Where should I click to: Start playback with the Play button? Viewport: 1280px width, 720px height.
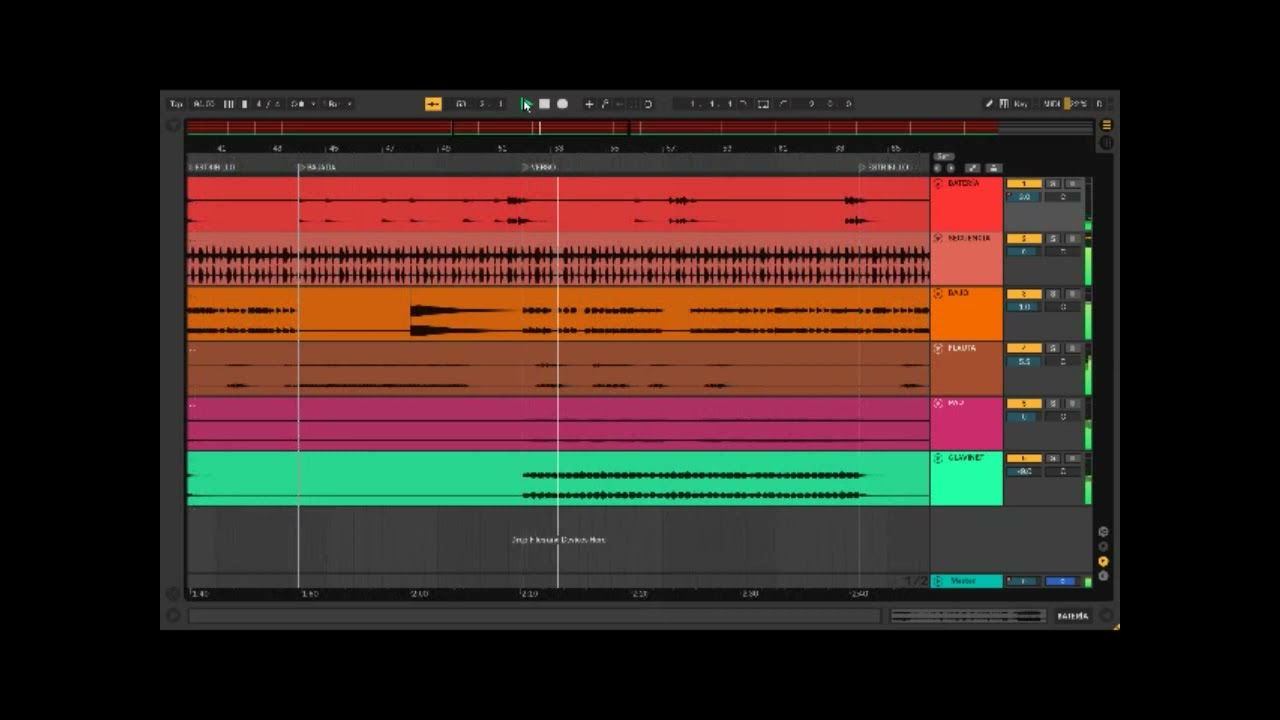click(x=525, y=104)
